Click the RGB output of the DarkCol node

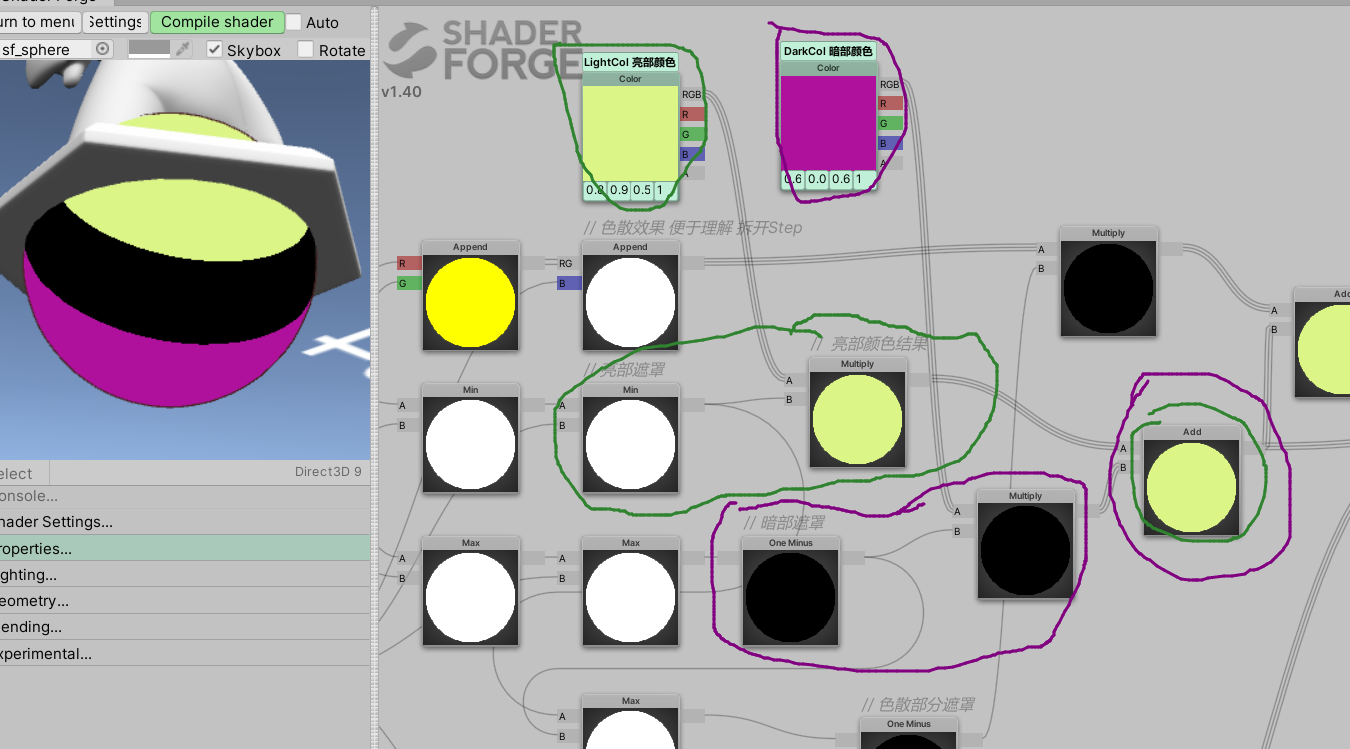(x=890, y=84)
